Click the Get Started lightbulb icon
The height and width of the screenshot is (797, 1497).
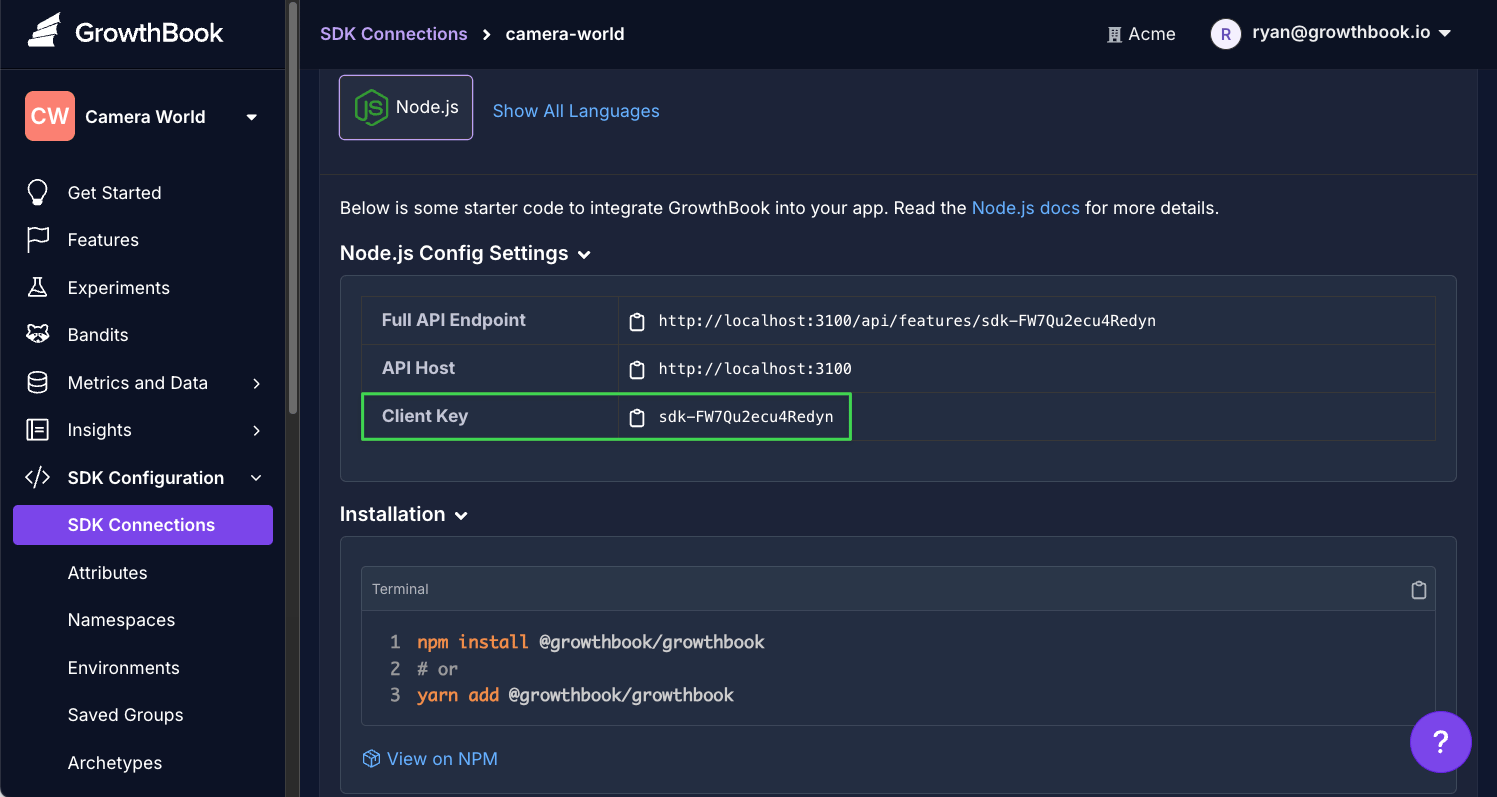click(x=37, y=193)
